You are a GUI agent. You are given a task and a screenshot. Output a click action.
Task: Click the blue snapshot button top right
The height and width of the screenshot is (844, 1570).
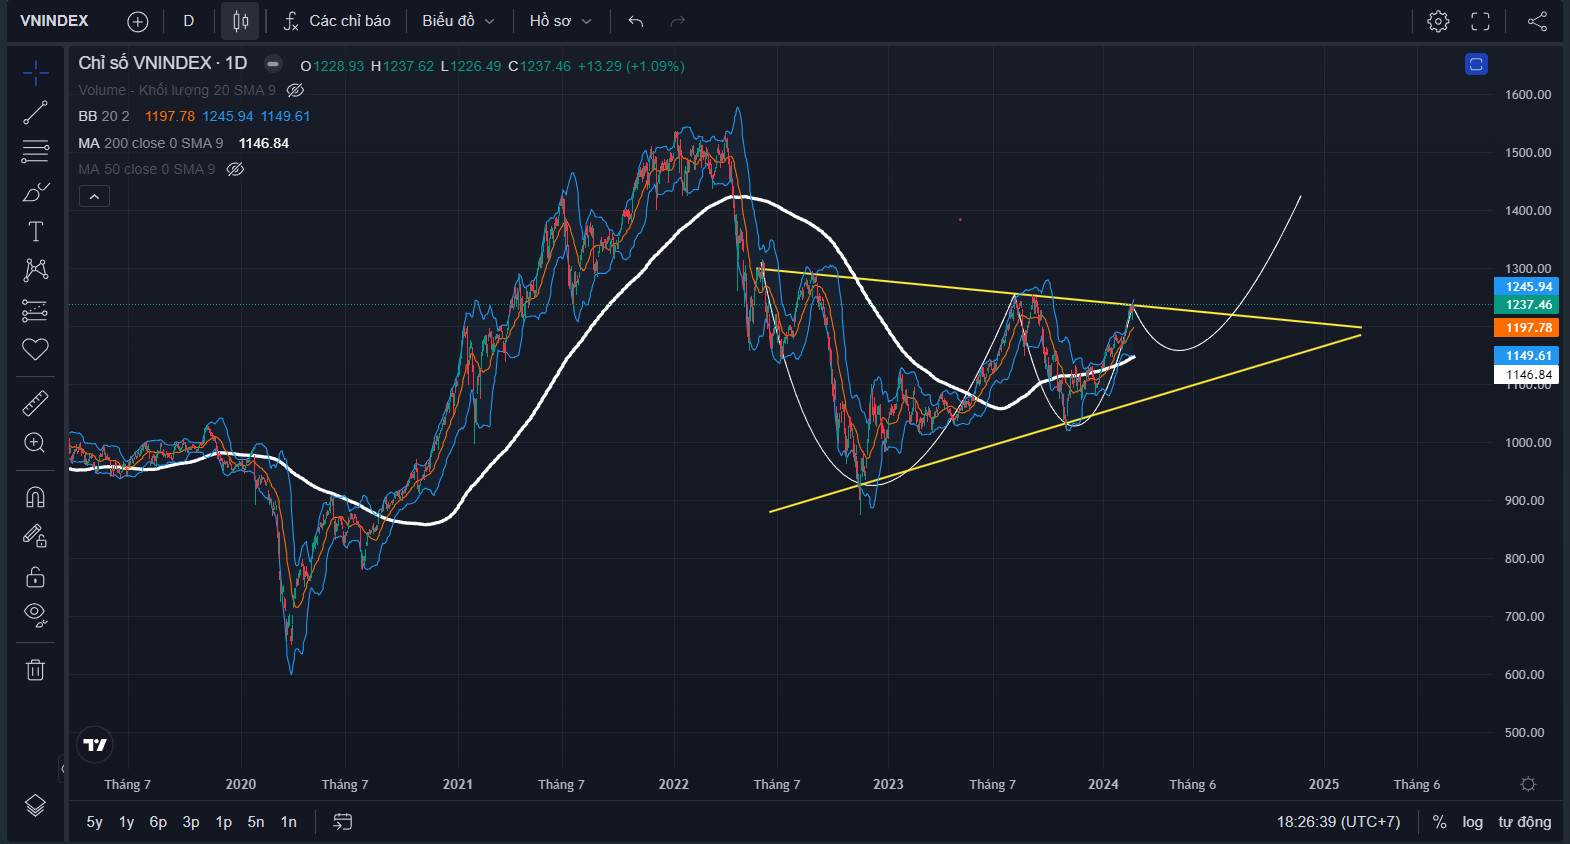(1476, 64)
